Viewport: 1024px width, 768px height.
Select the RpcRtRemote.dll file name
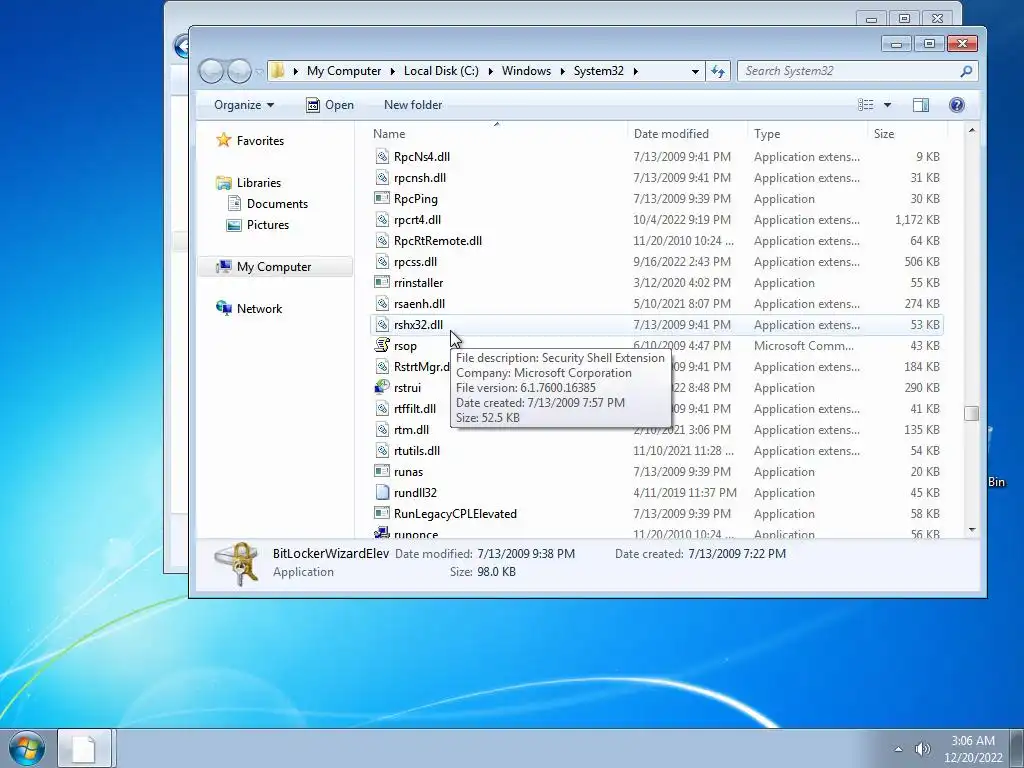click(438, 240)
